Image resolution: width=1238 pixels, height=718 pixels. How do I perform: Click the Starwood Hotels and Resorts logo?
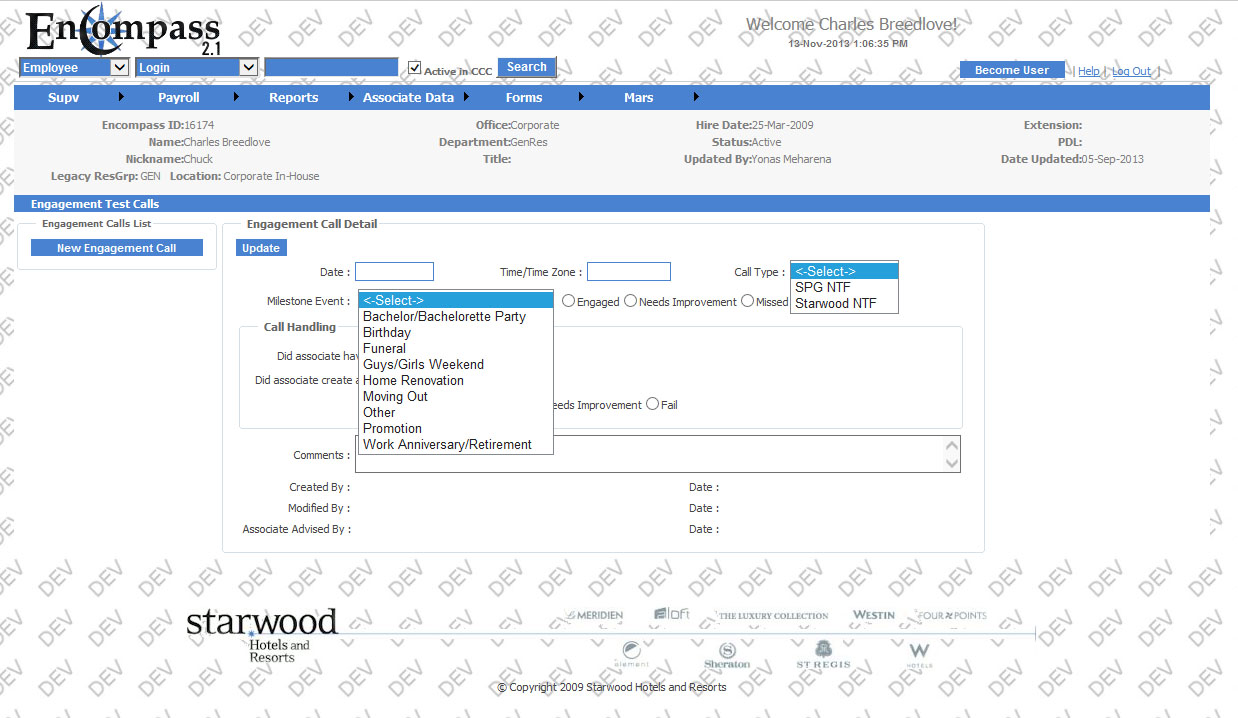(262, 633)
